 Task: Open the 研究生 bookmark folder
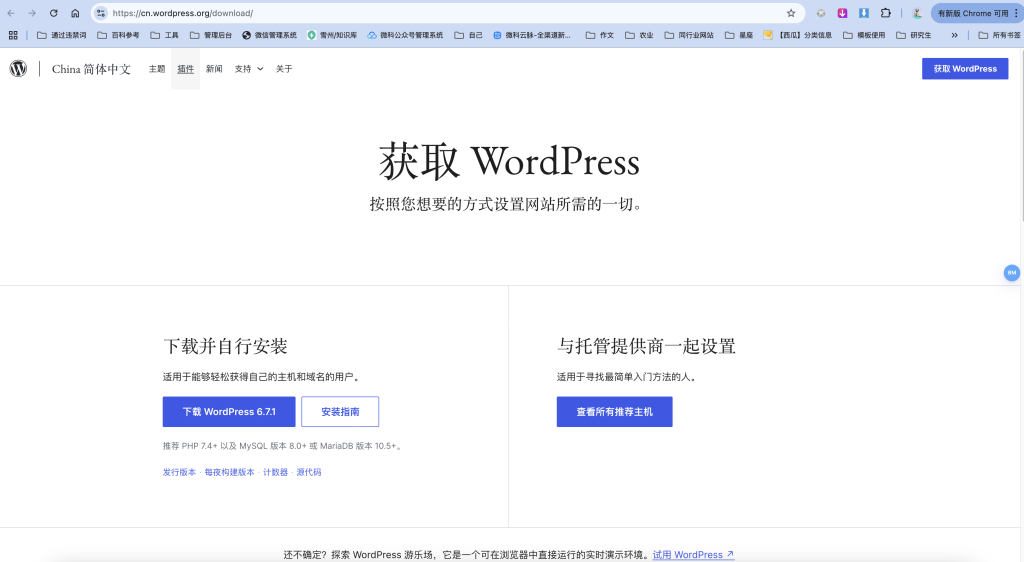[914, 35]
